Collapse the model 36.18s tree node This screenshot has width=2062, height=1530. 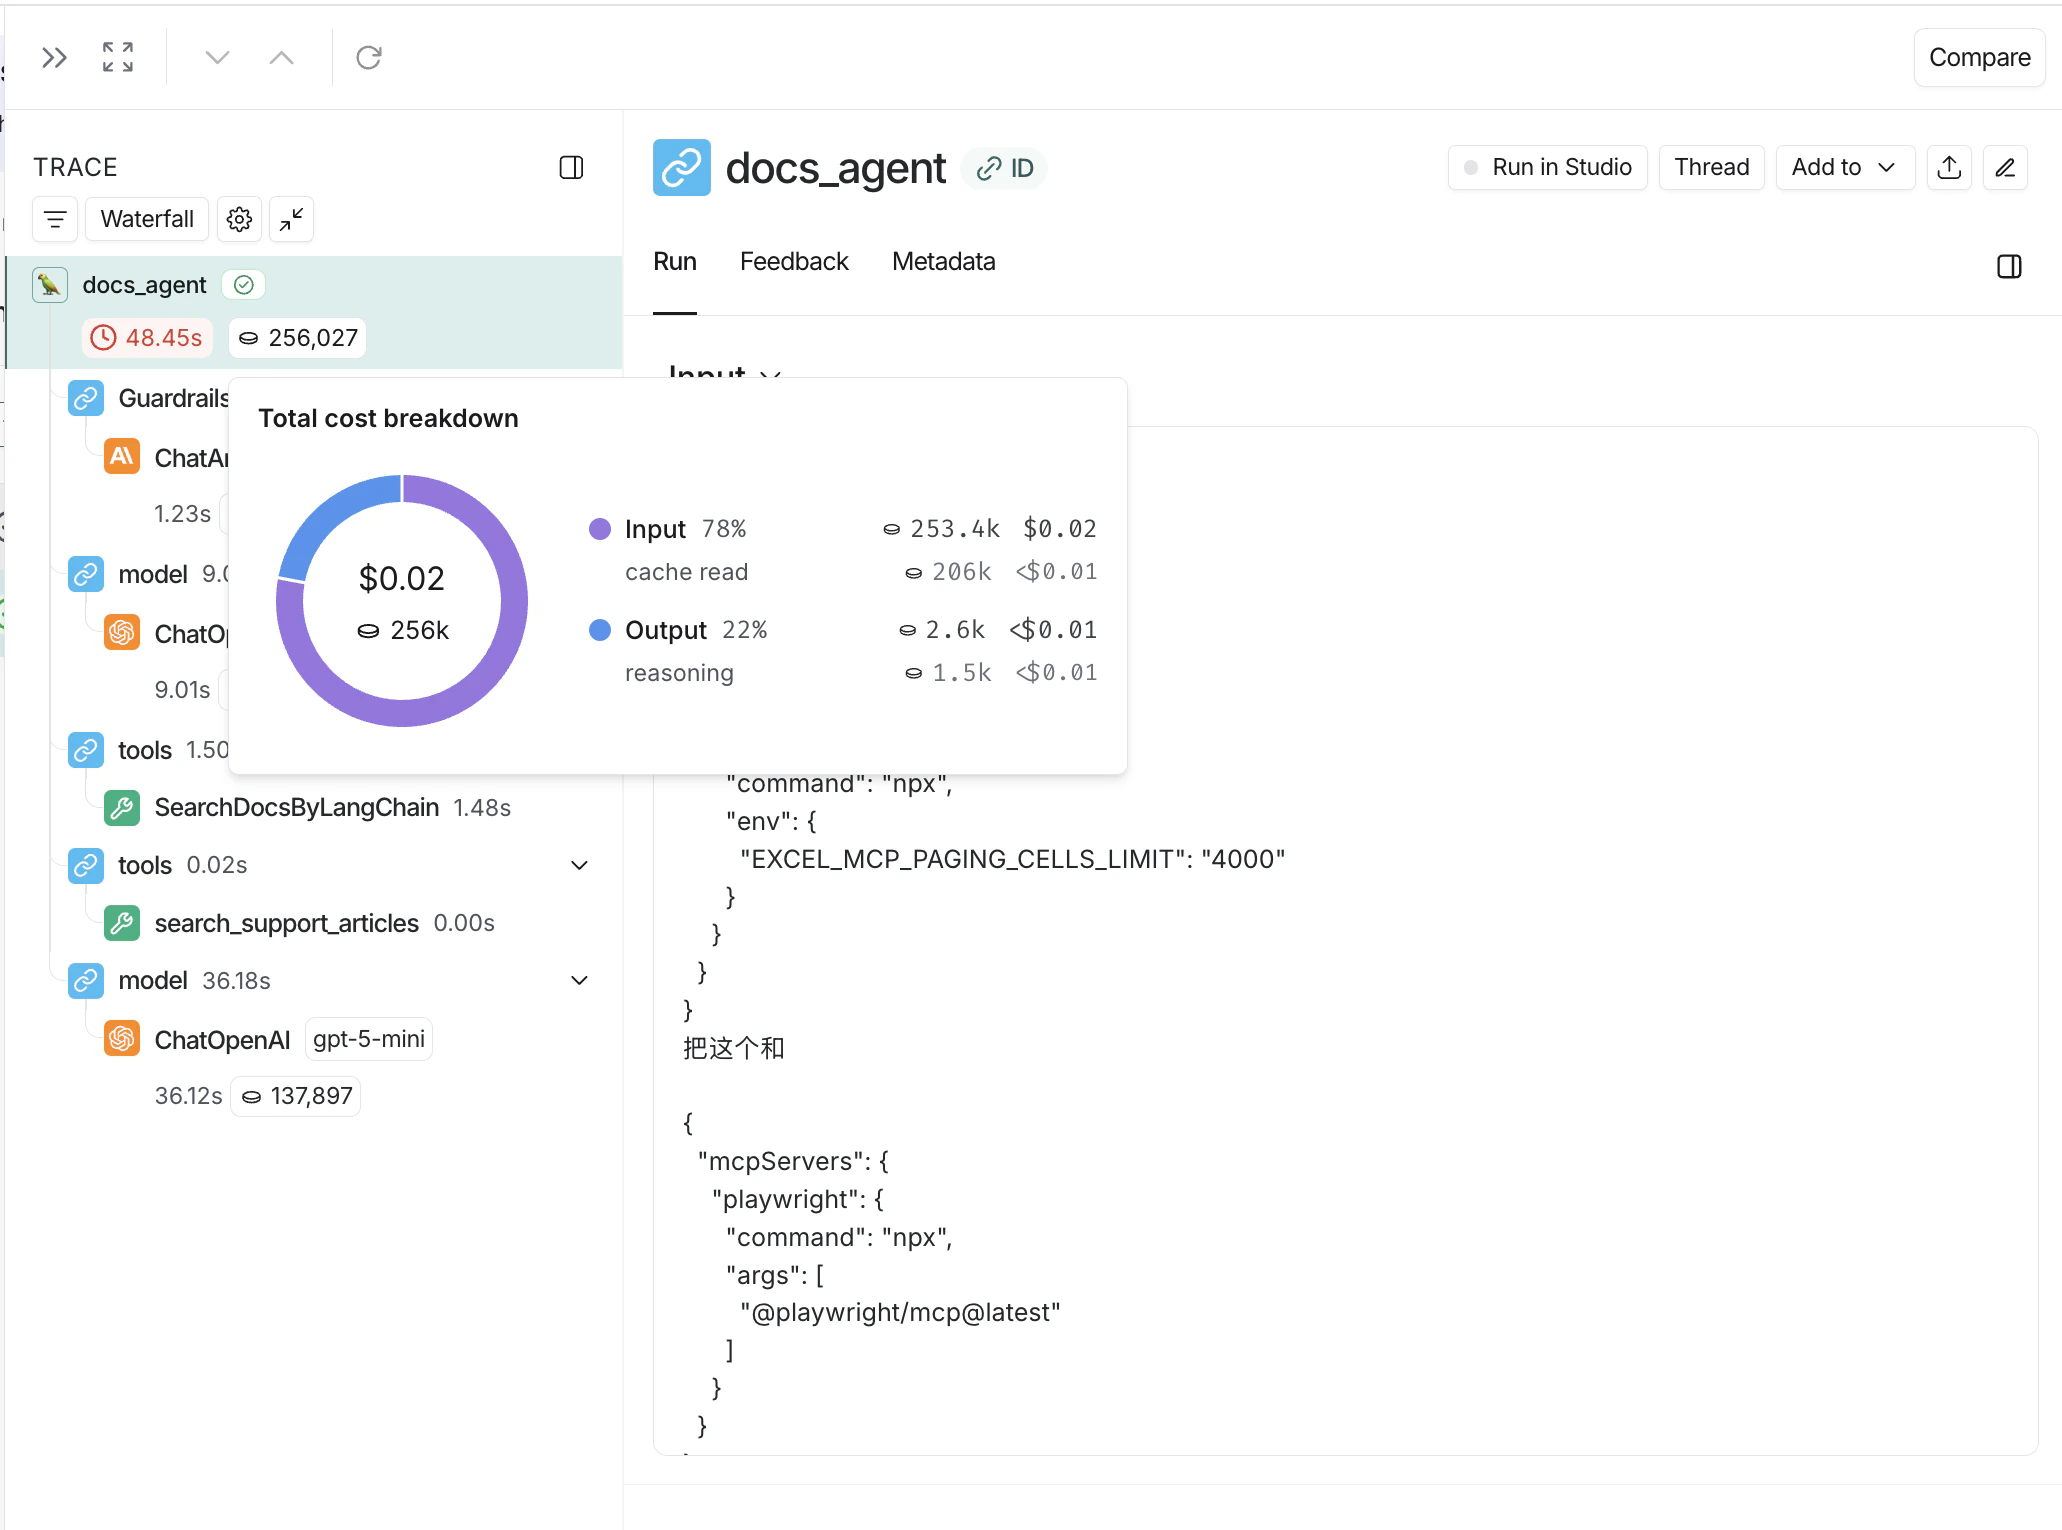(579, 980)
